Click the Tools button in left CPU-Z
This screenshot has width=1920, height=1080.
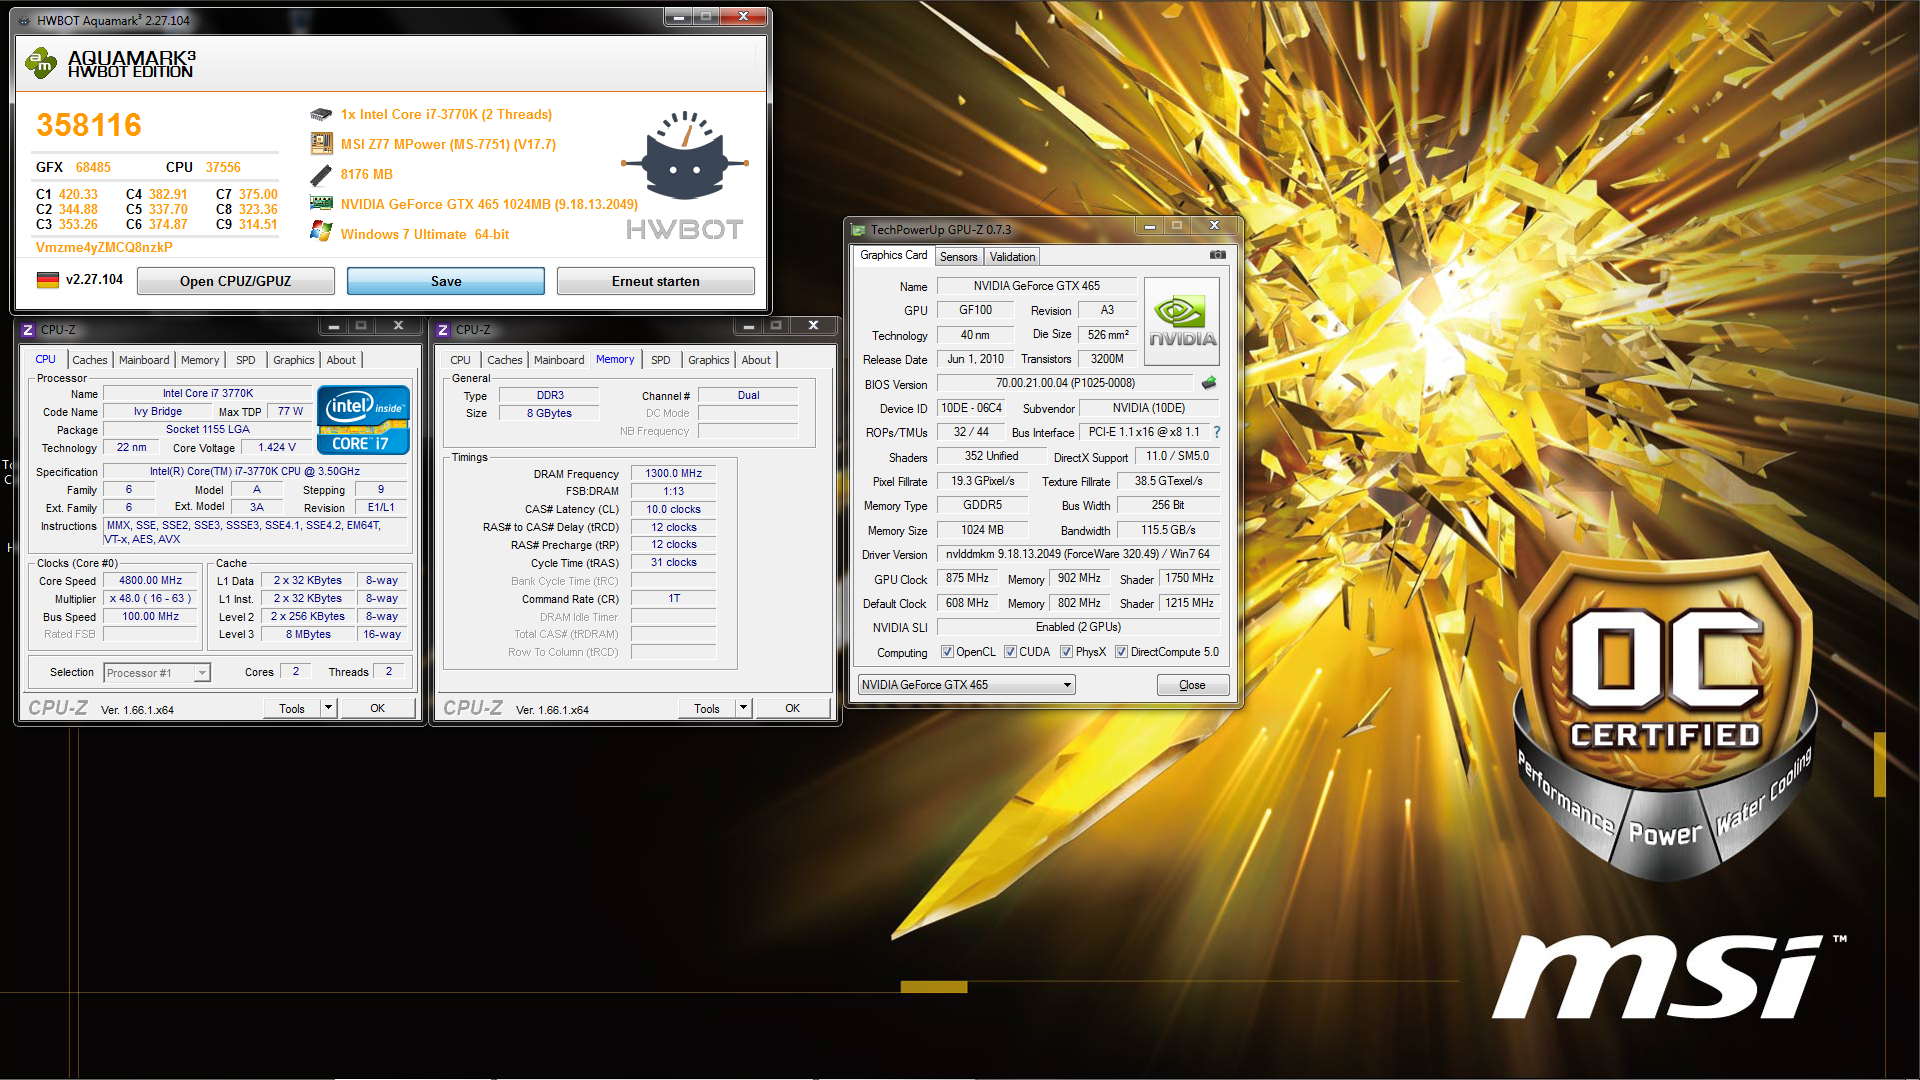click(x=292, y=708)
